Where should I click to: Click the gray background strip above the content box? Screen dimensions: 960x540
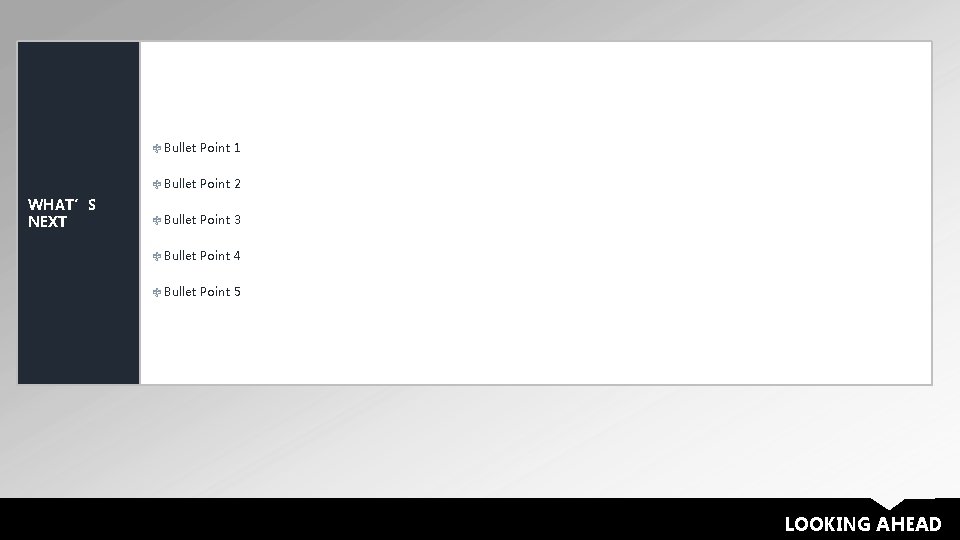click(480, 20)
